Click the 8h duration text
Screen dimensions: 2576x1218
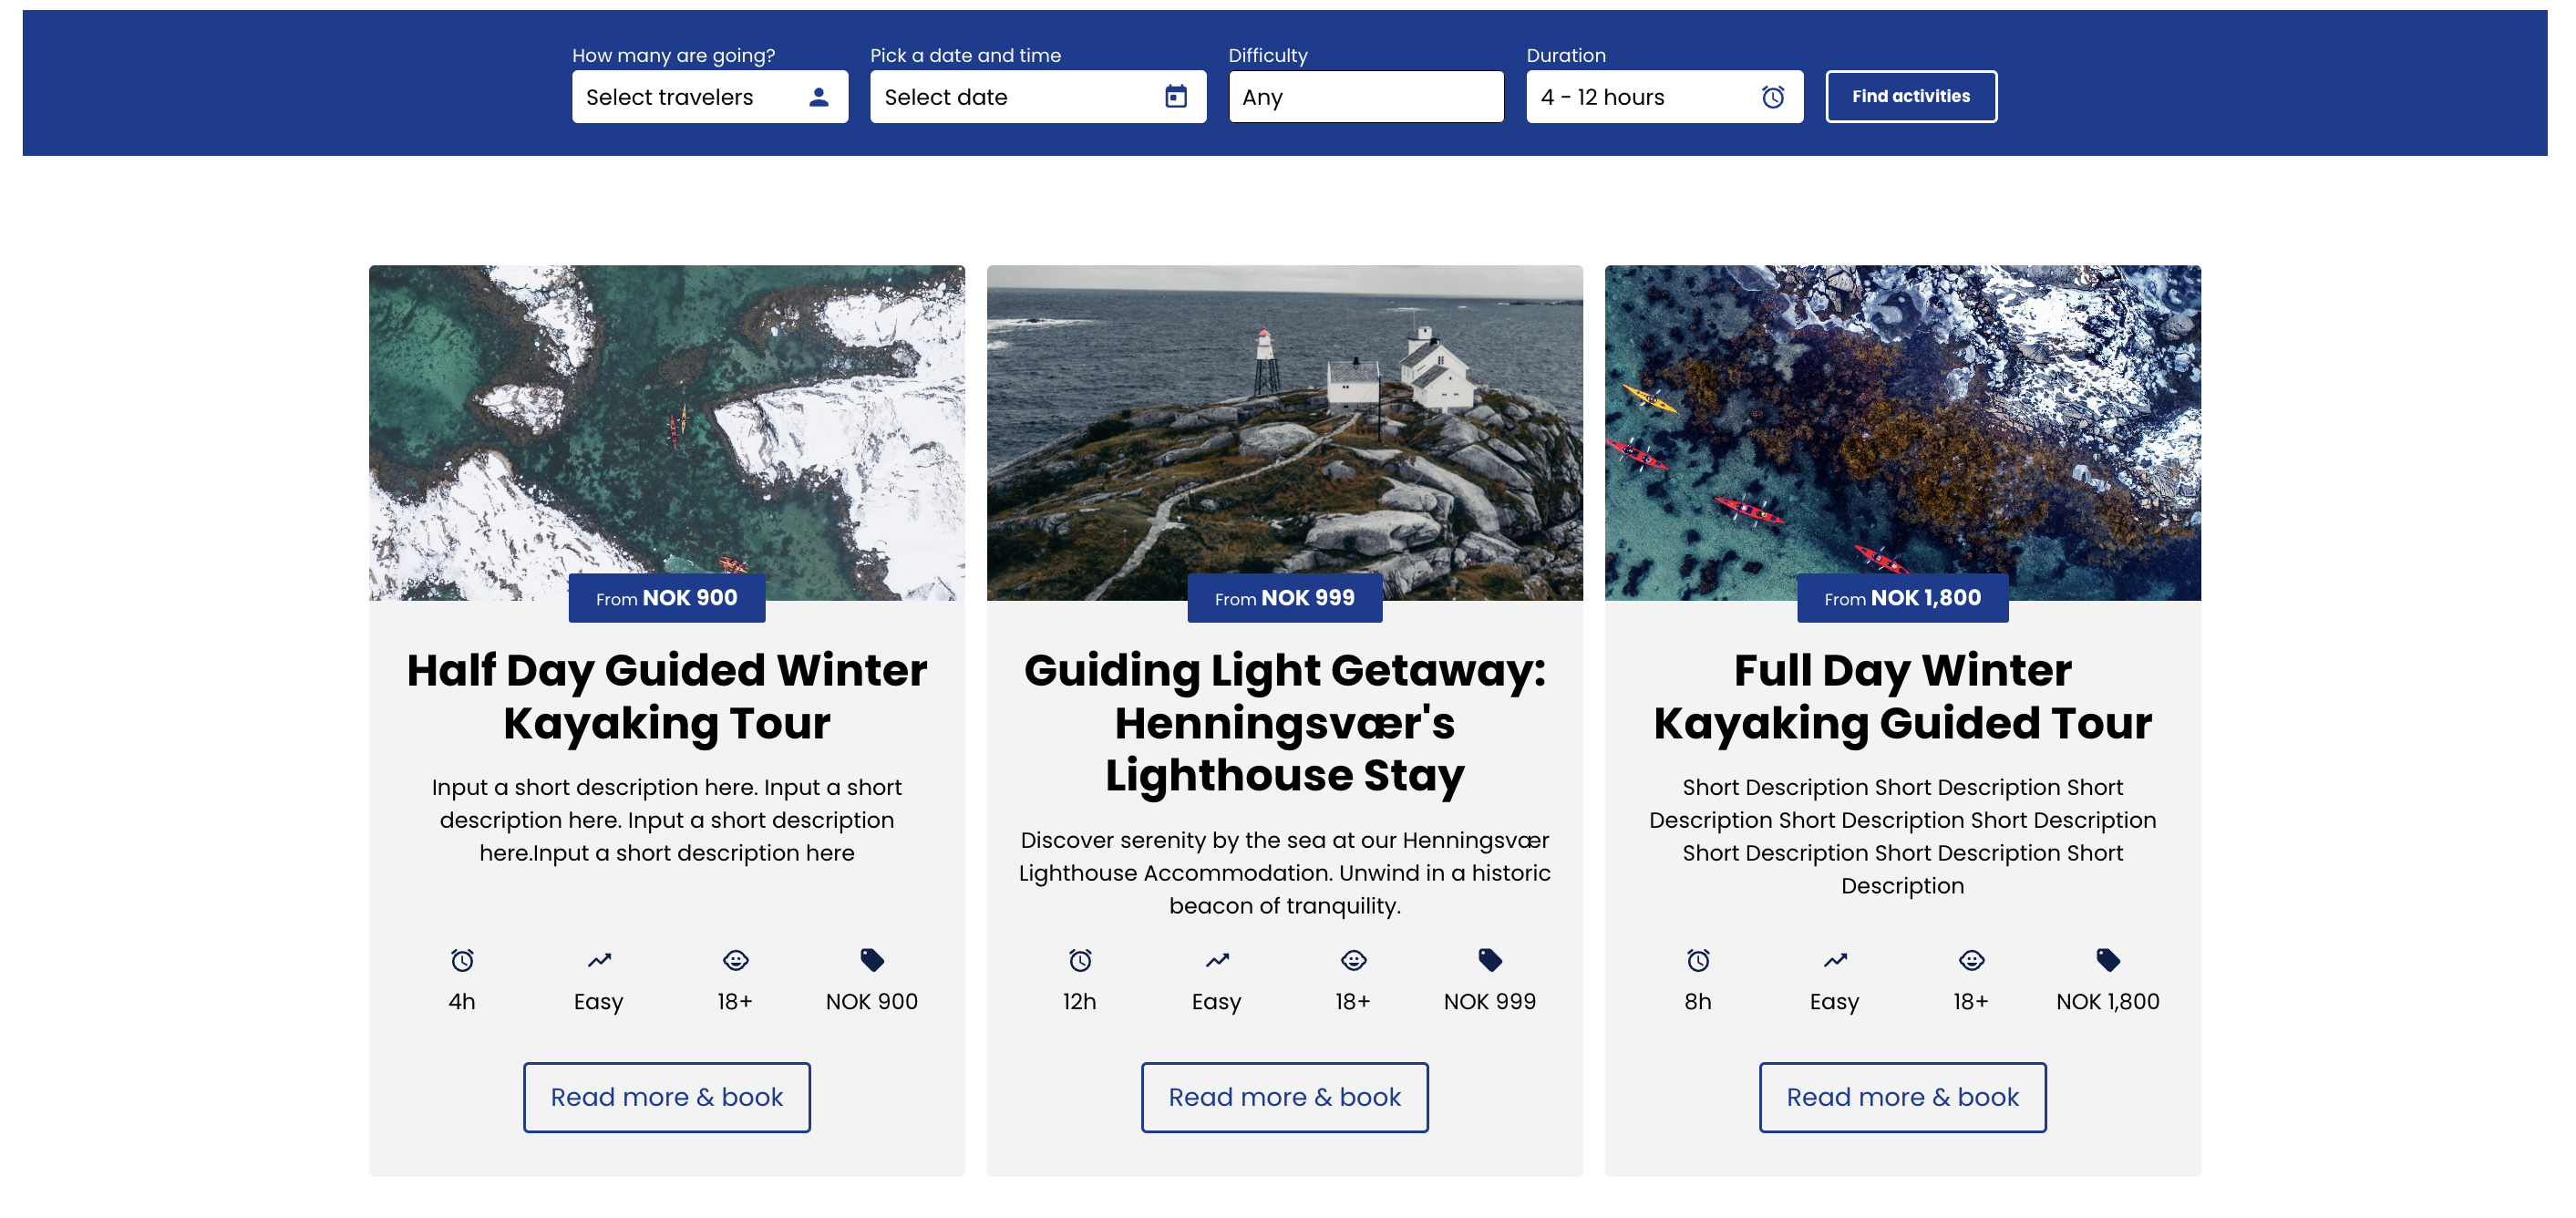tap(1698, 1001)
